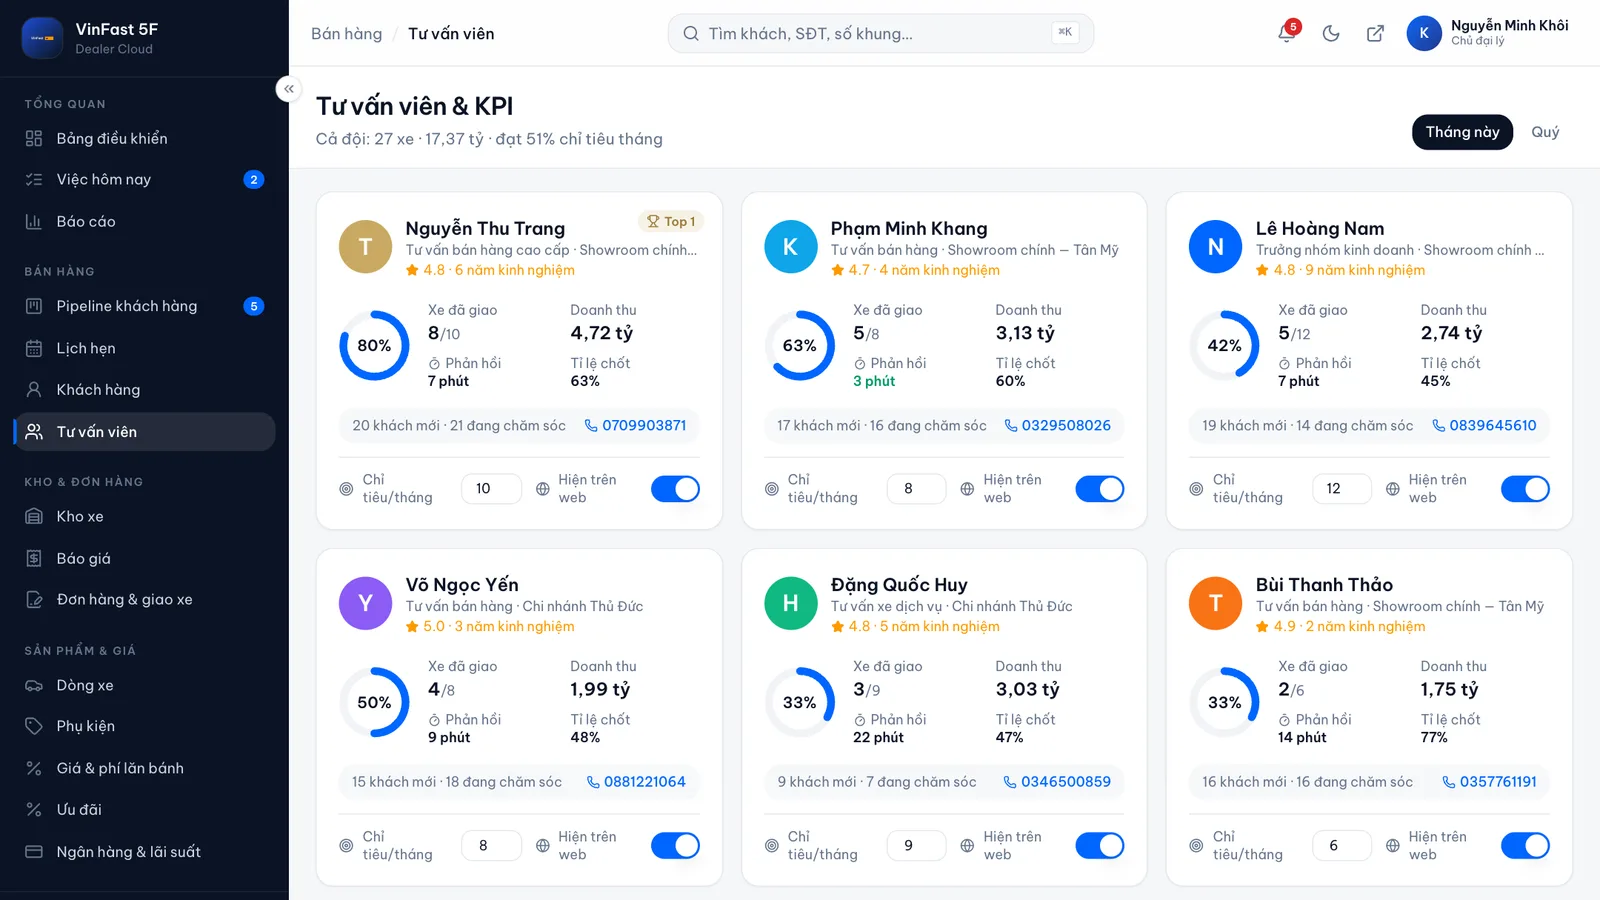Click the Phụ kiện tag icon
1600x900 pixels.
pos(34,726)
